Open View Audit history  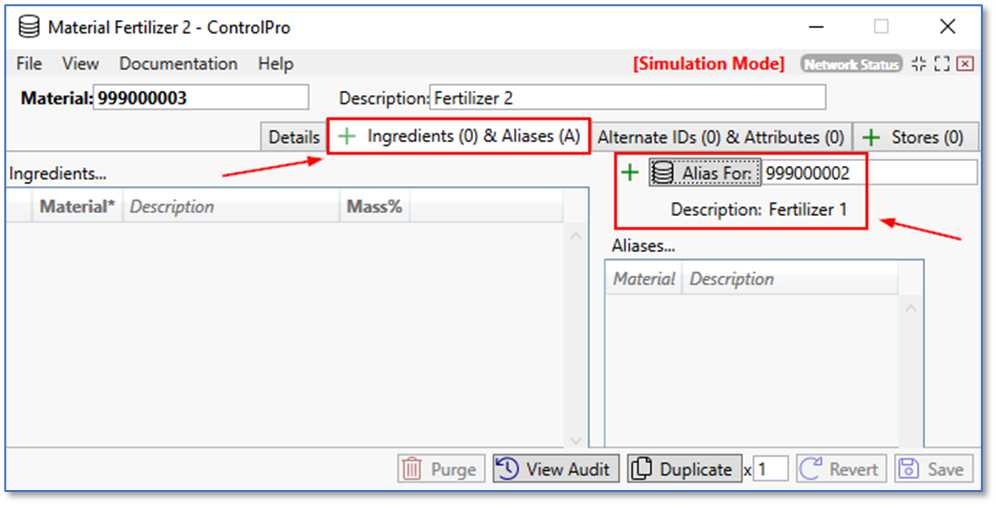point(557,469)
